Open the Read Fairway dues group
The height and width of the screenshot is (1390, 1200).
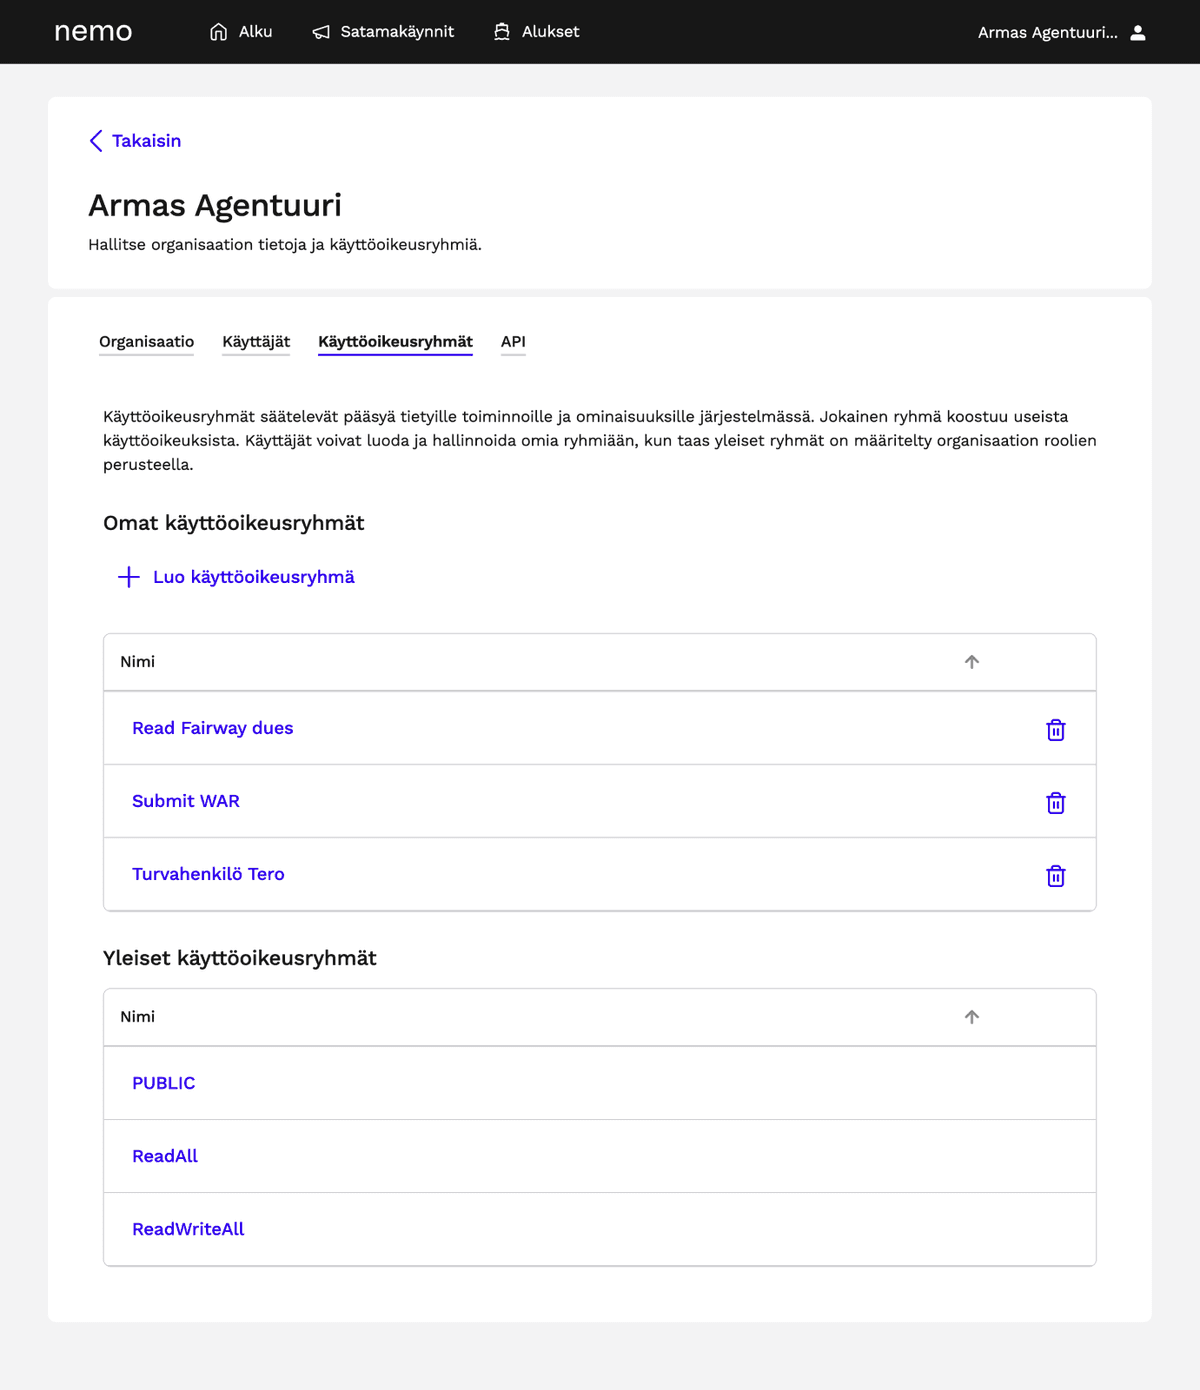tap(212, 728)
